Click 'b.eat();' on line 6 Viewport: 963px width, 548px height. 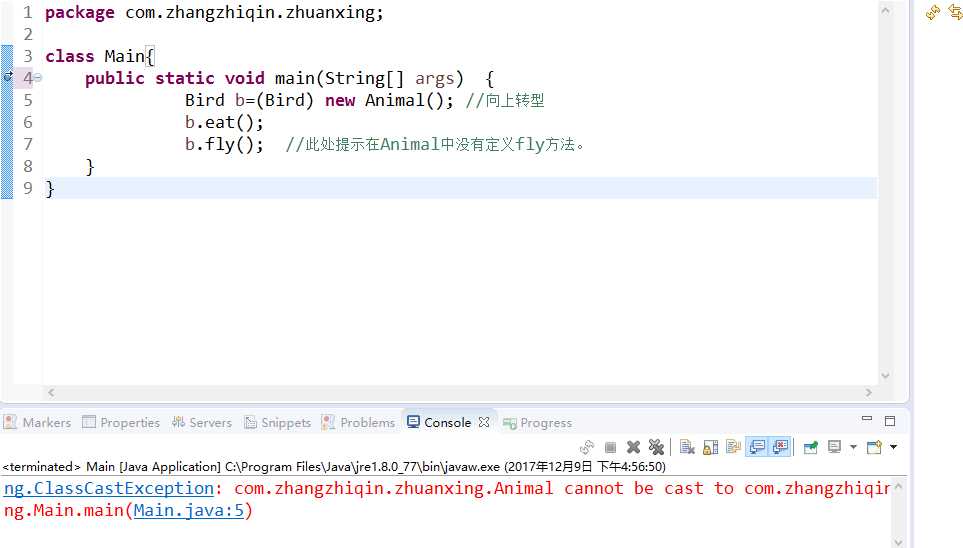pyautogui.click(x=224, y=123)
